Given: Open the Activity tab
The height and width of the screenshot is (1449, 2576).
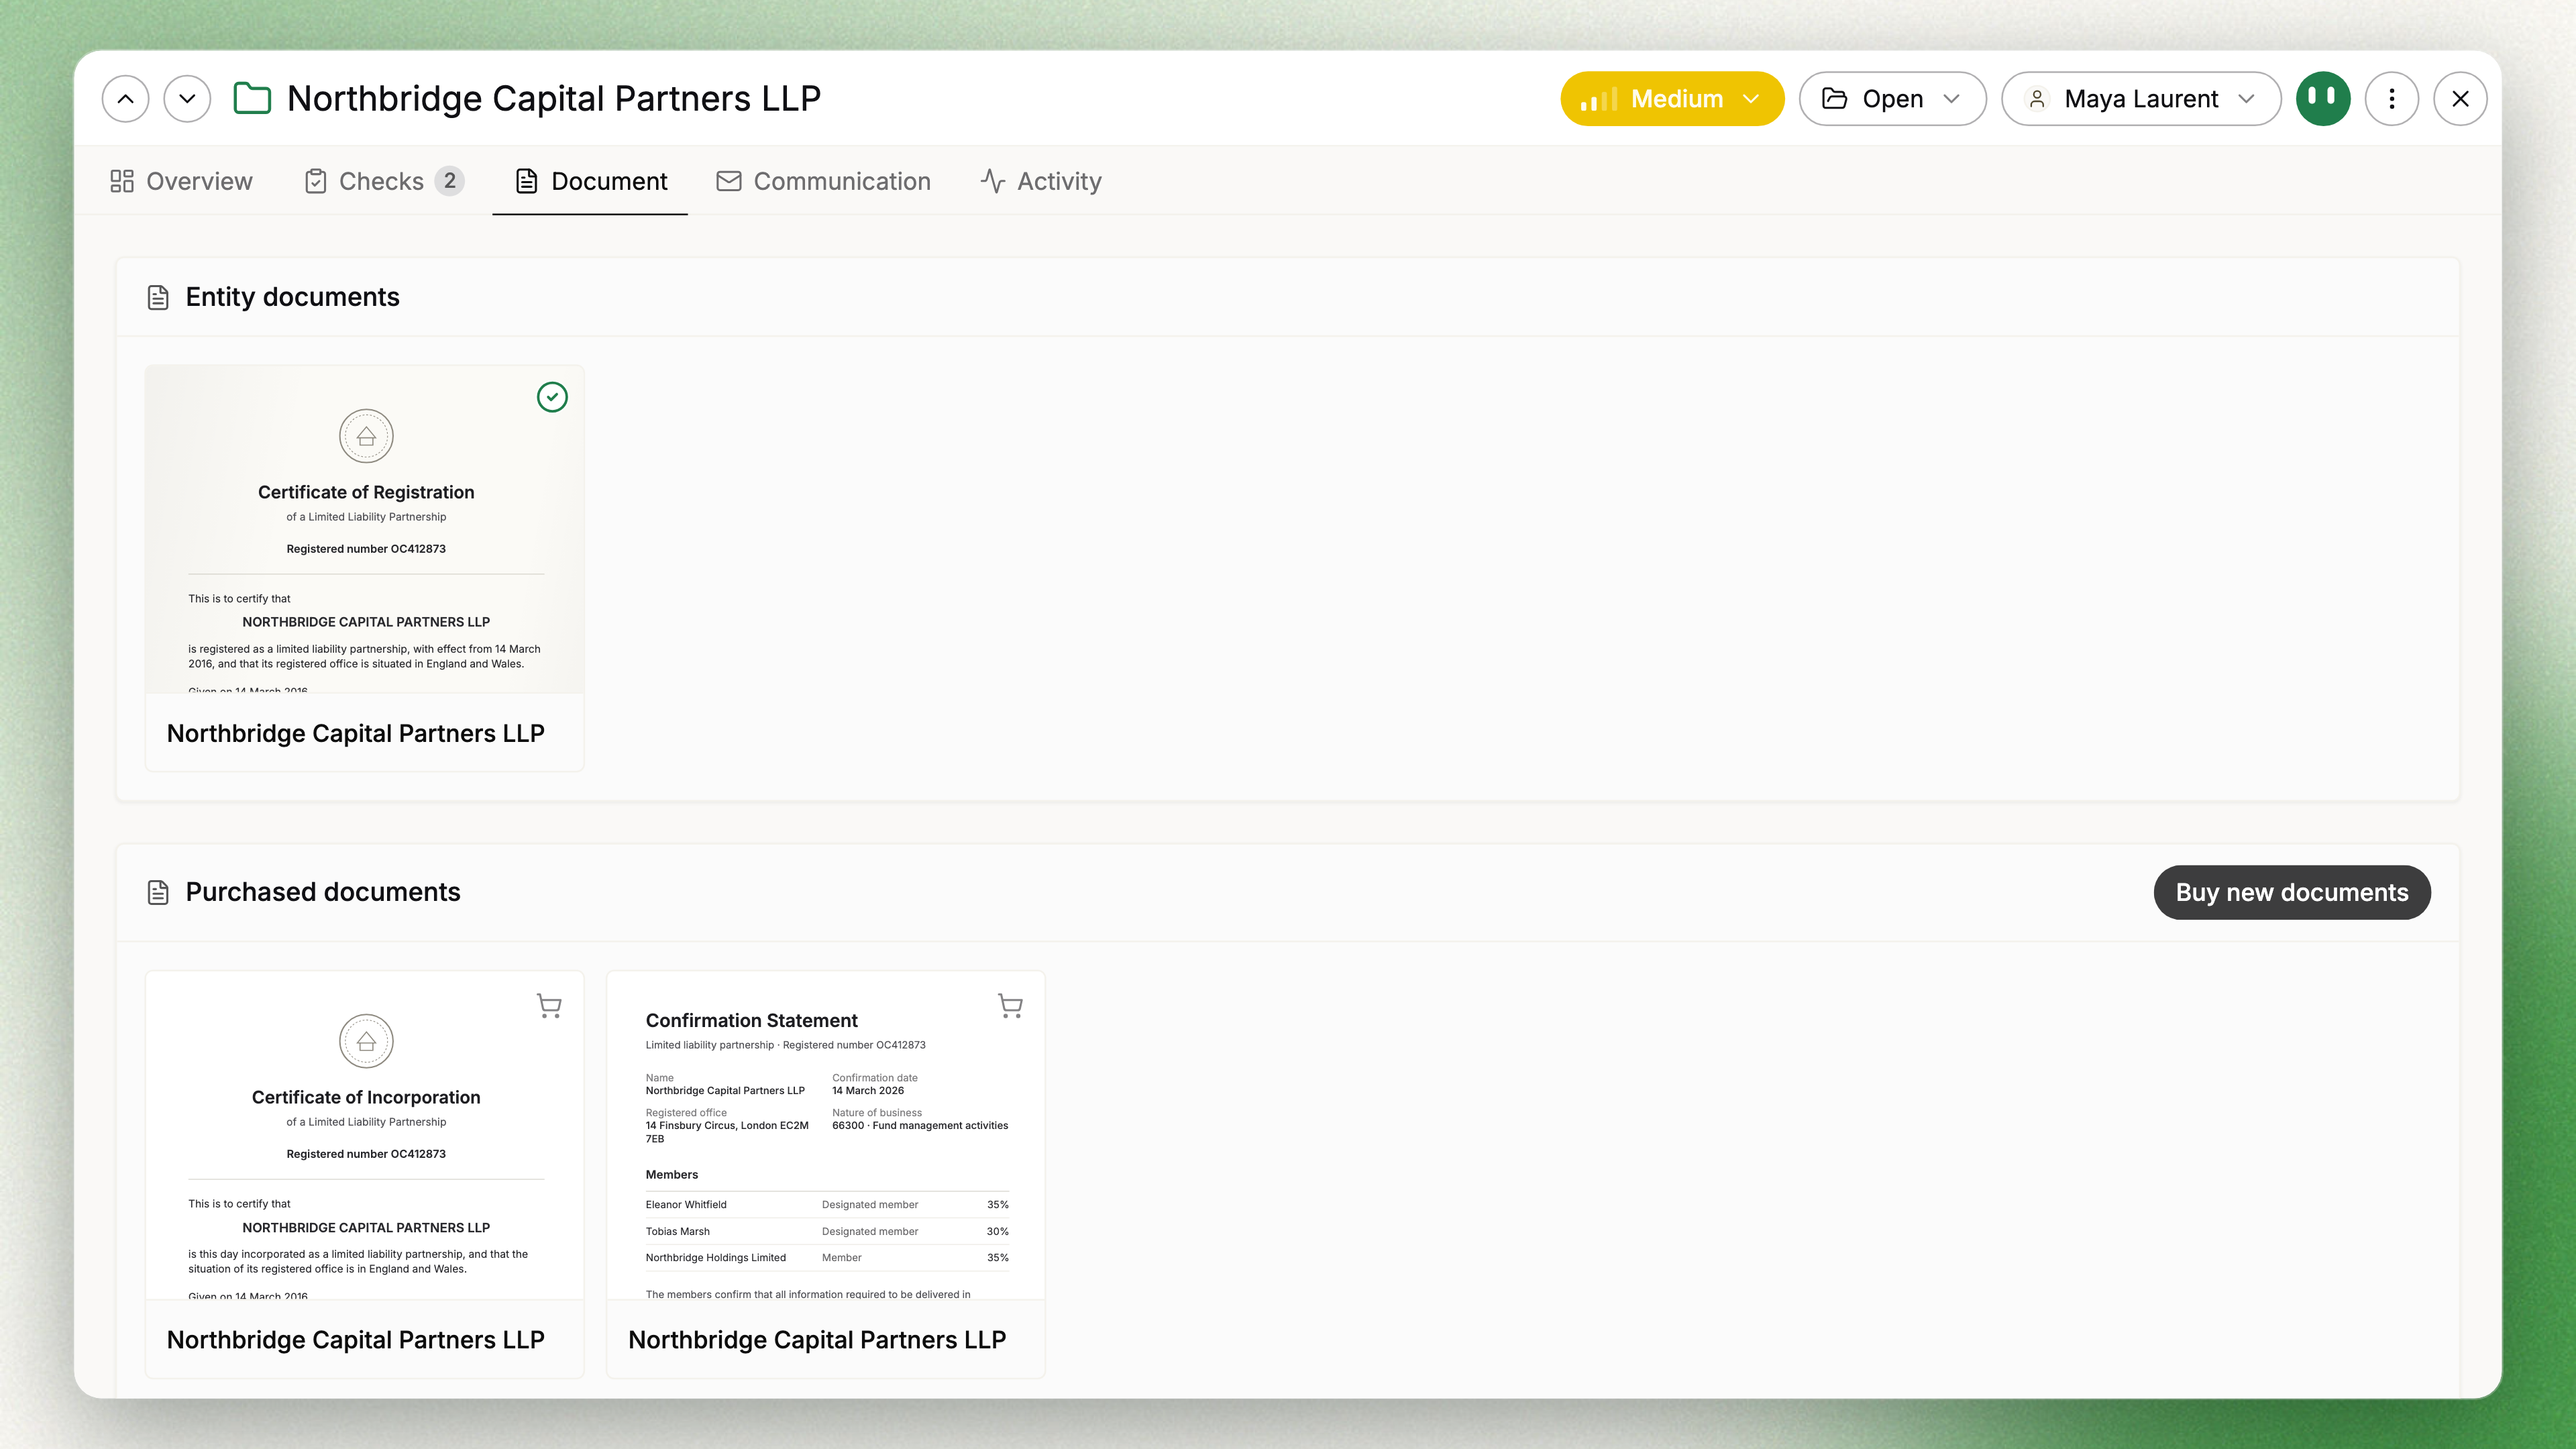Looking at the screenshot, I should [1040, 181].
